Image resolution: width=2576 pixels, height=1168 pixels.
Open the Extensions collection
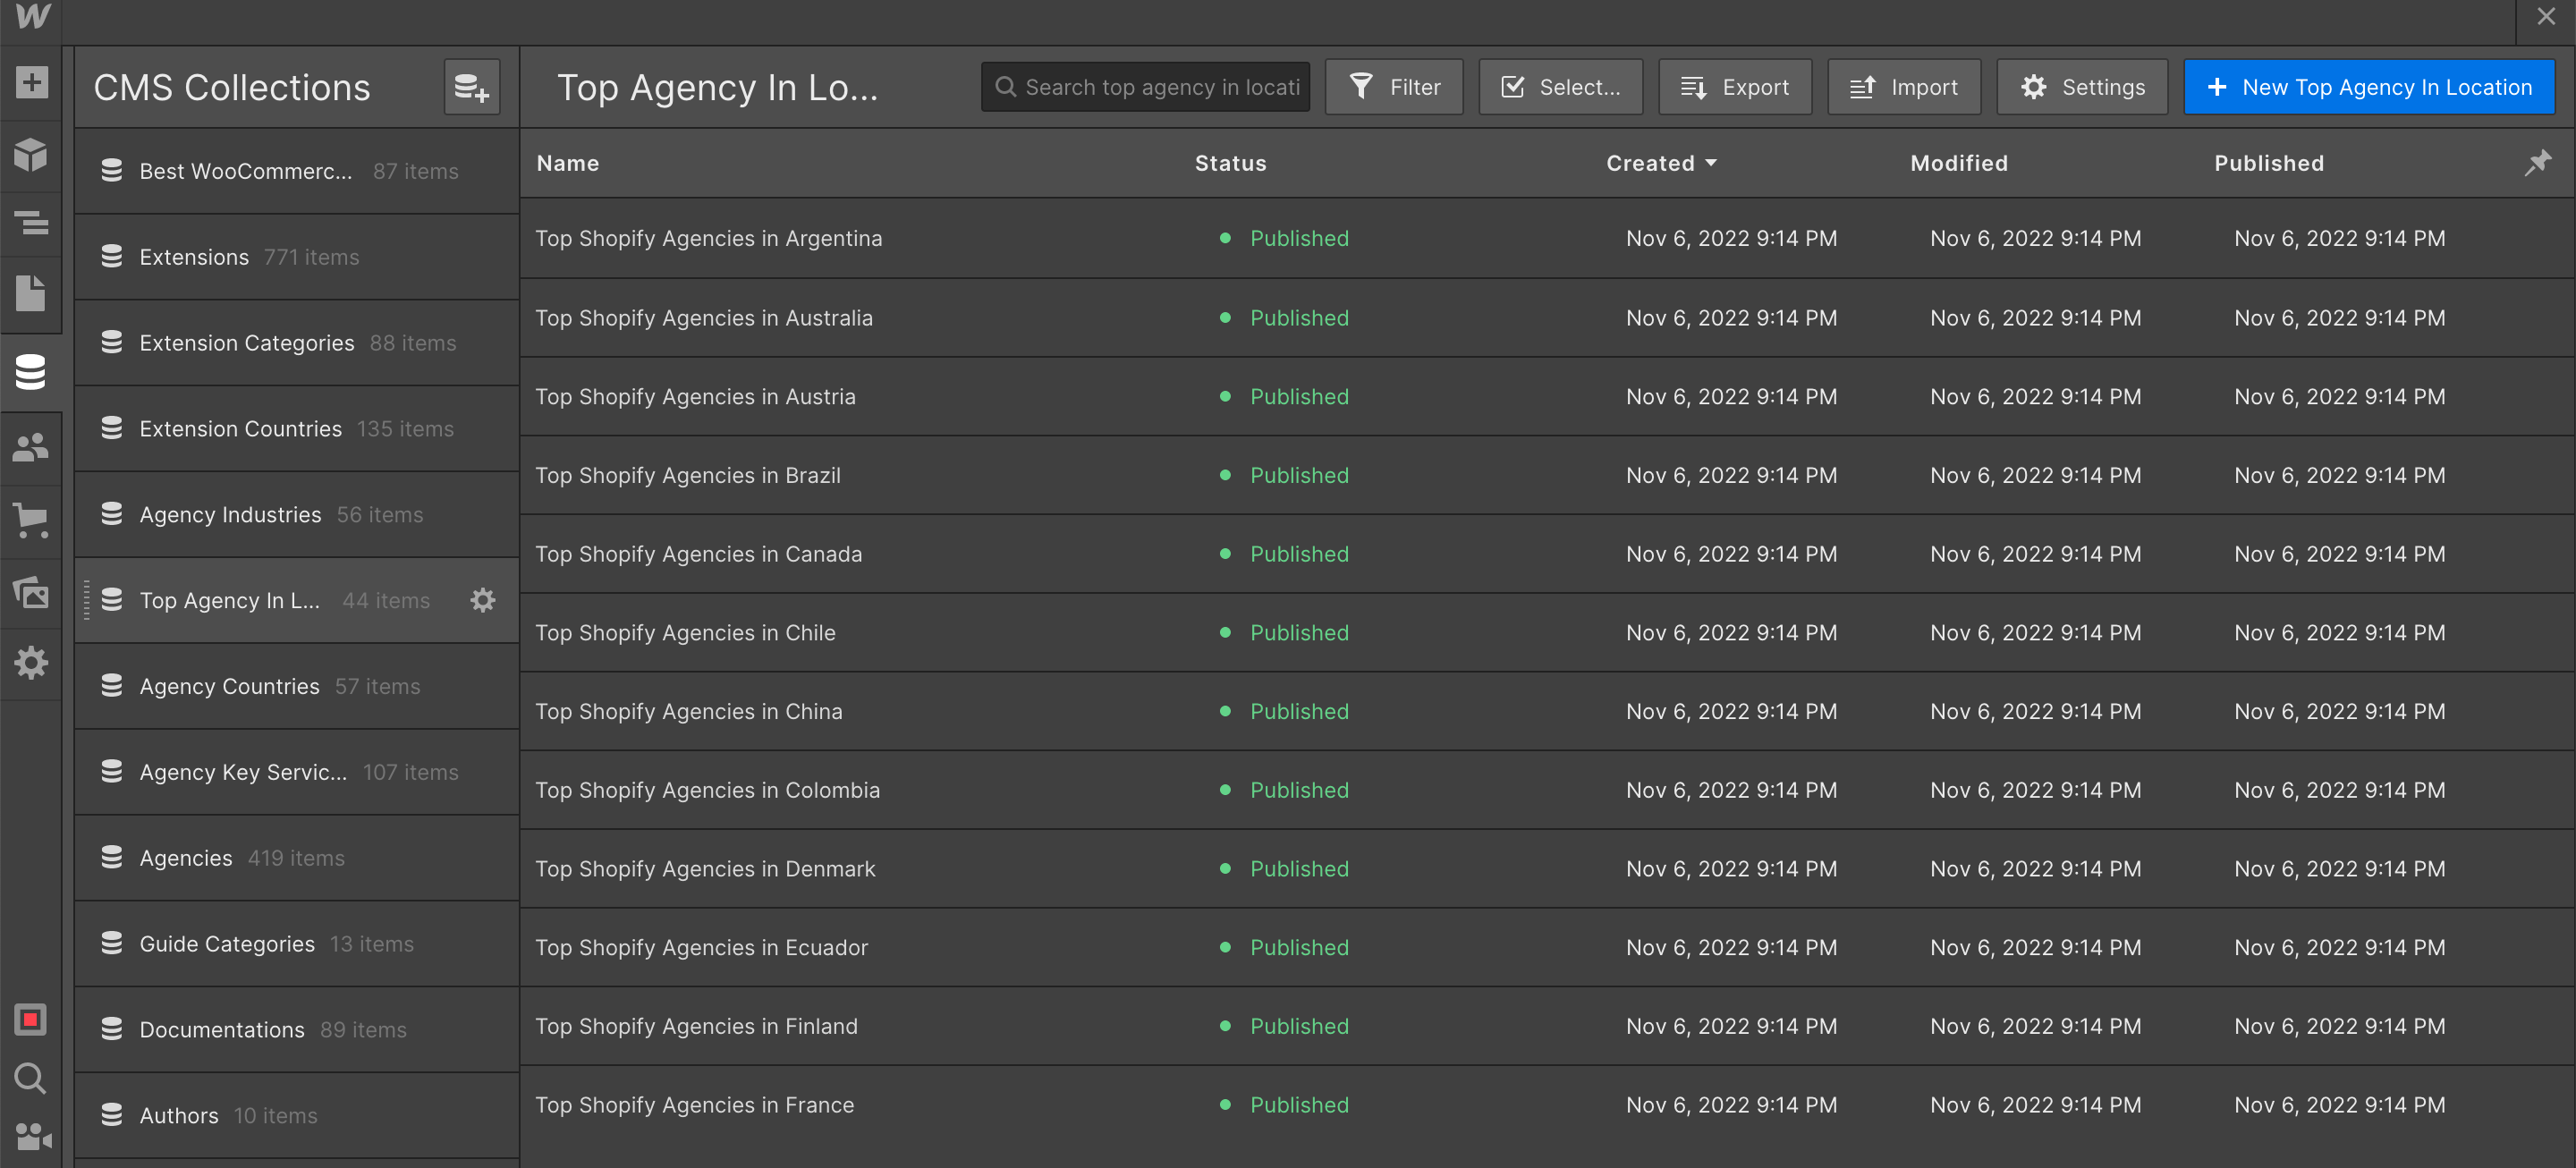195,257
